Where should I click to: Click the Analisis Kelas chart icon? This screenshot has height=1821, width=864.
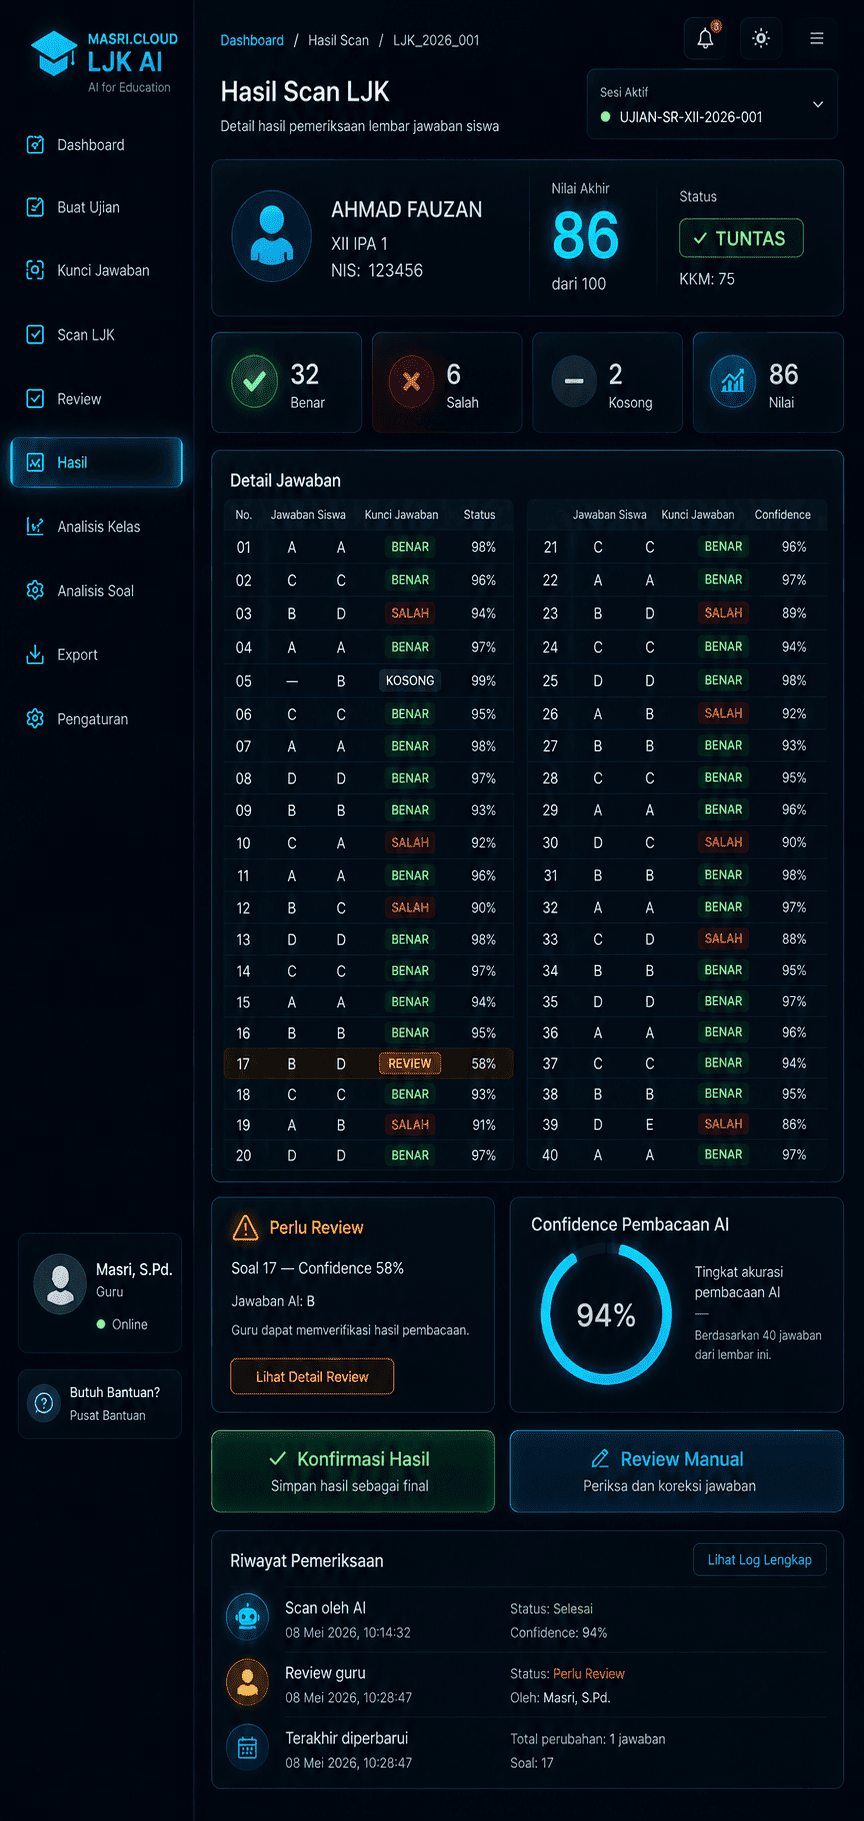coord(35,526)
